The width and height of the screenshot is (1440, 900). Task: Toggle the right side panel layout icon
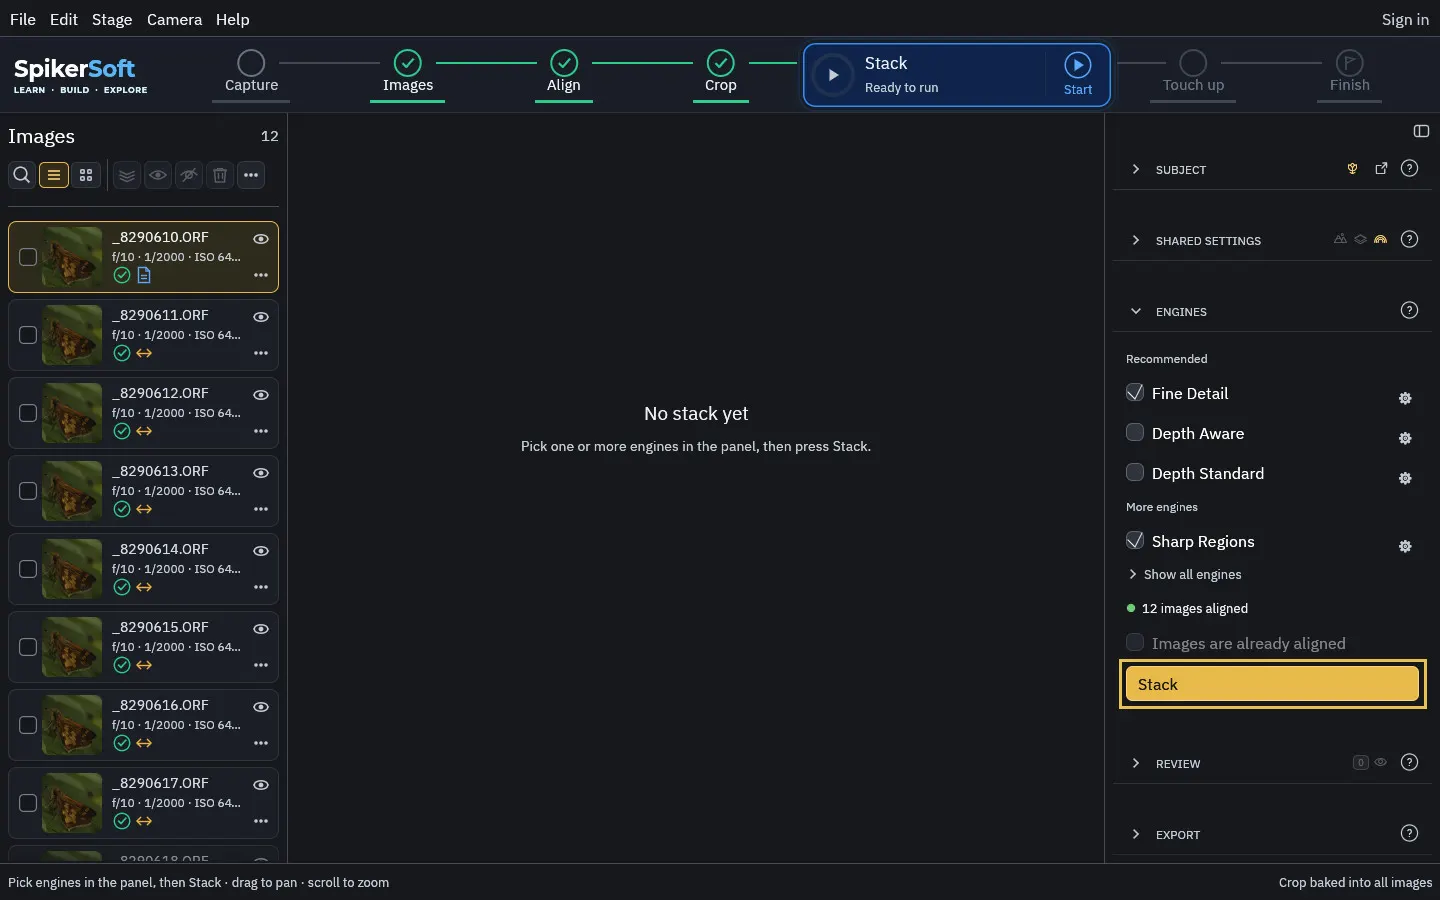point(1421,131)
